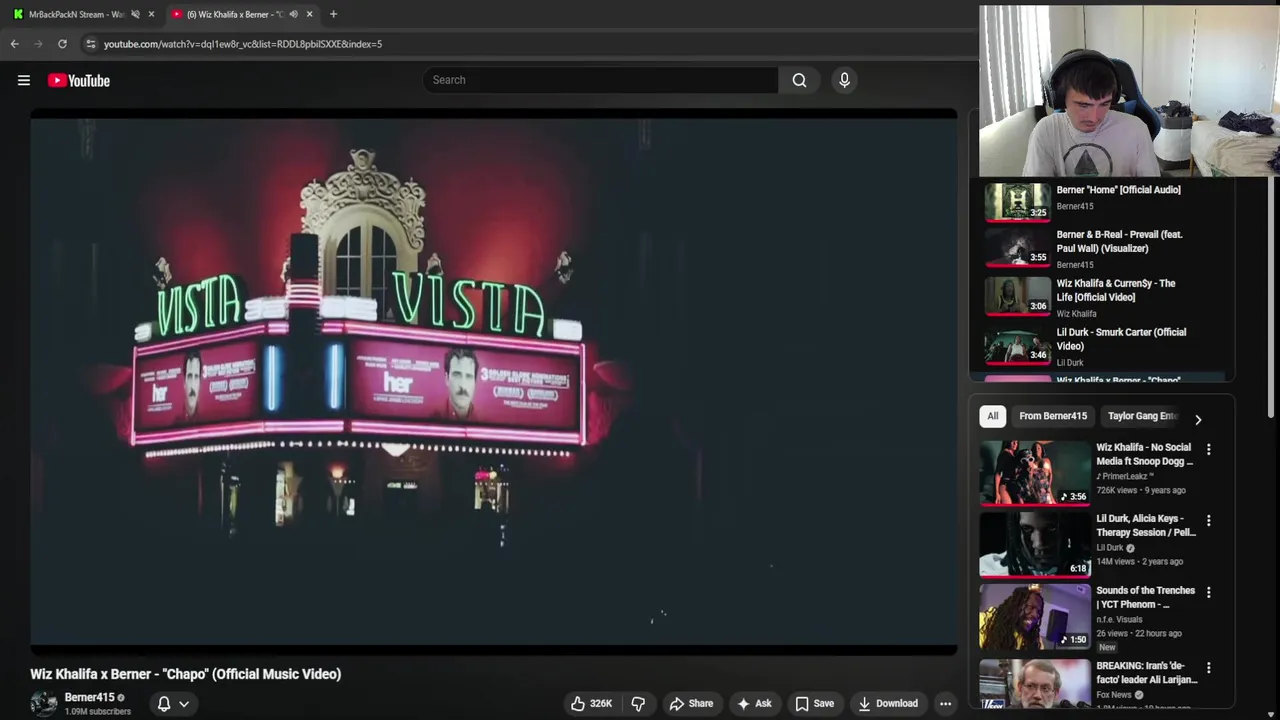This screenshot has height=720, width=1280.
Task: Open options menu for Sounds of the Trenches
Action: tap(1208, 593)
